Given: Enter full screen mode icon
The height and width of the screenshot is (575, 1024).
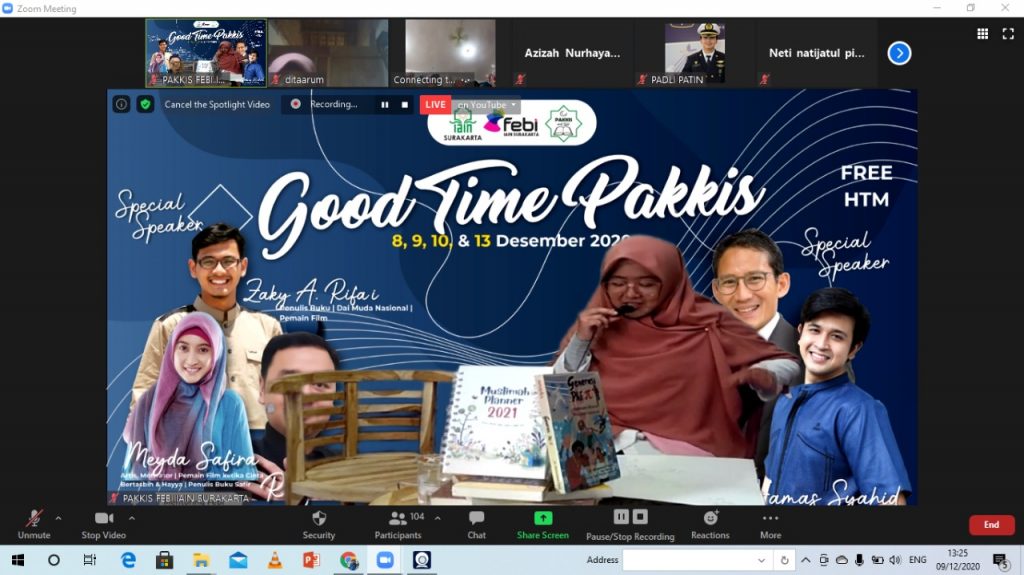Looking at the screenshot, I should [1008, 34].
